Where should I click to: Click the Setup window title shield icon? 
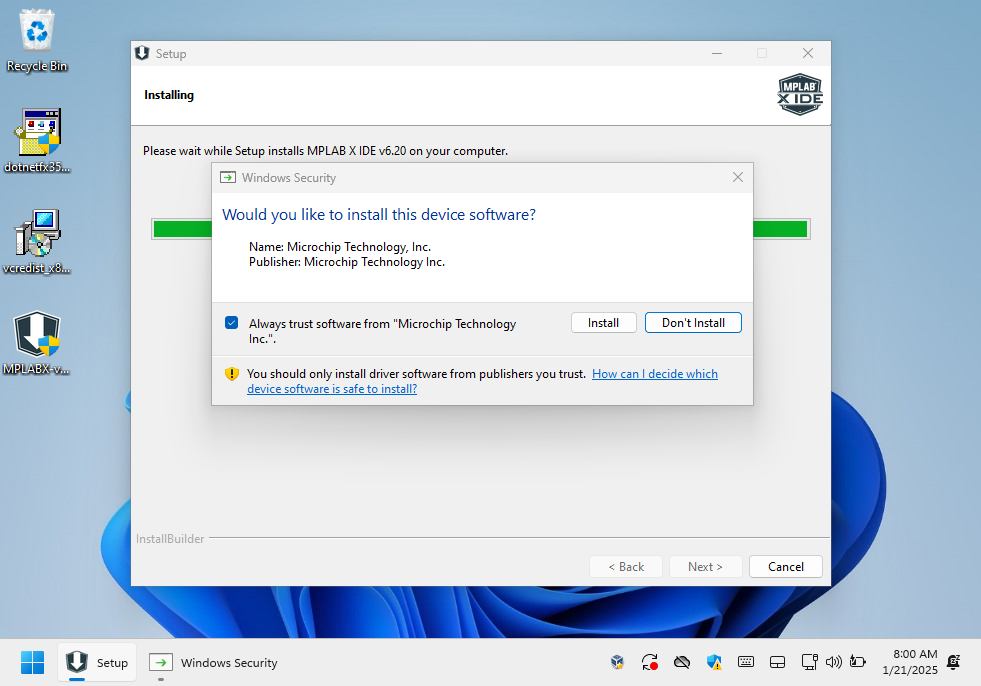pos(142,53)
